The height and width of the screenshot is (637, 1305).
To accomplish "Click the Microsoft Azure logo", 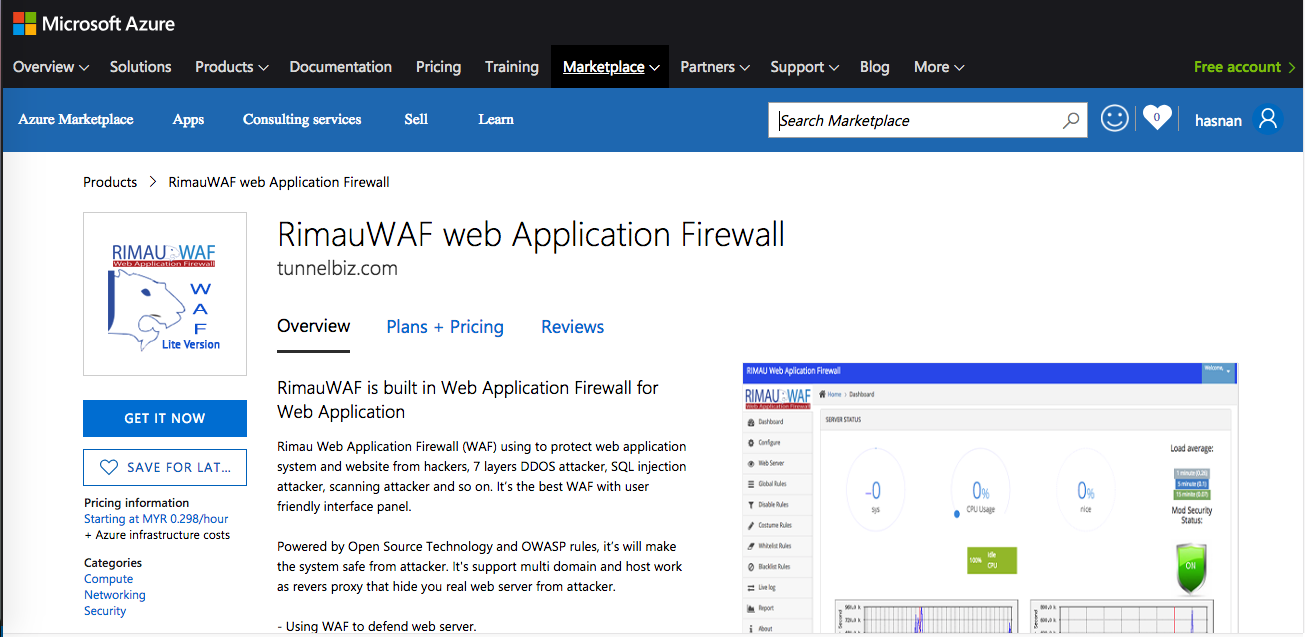I will coord(94,23).
